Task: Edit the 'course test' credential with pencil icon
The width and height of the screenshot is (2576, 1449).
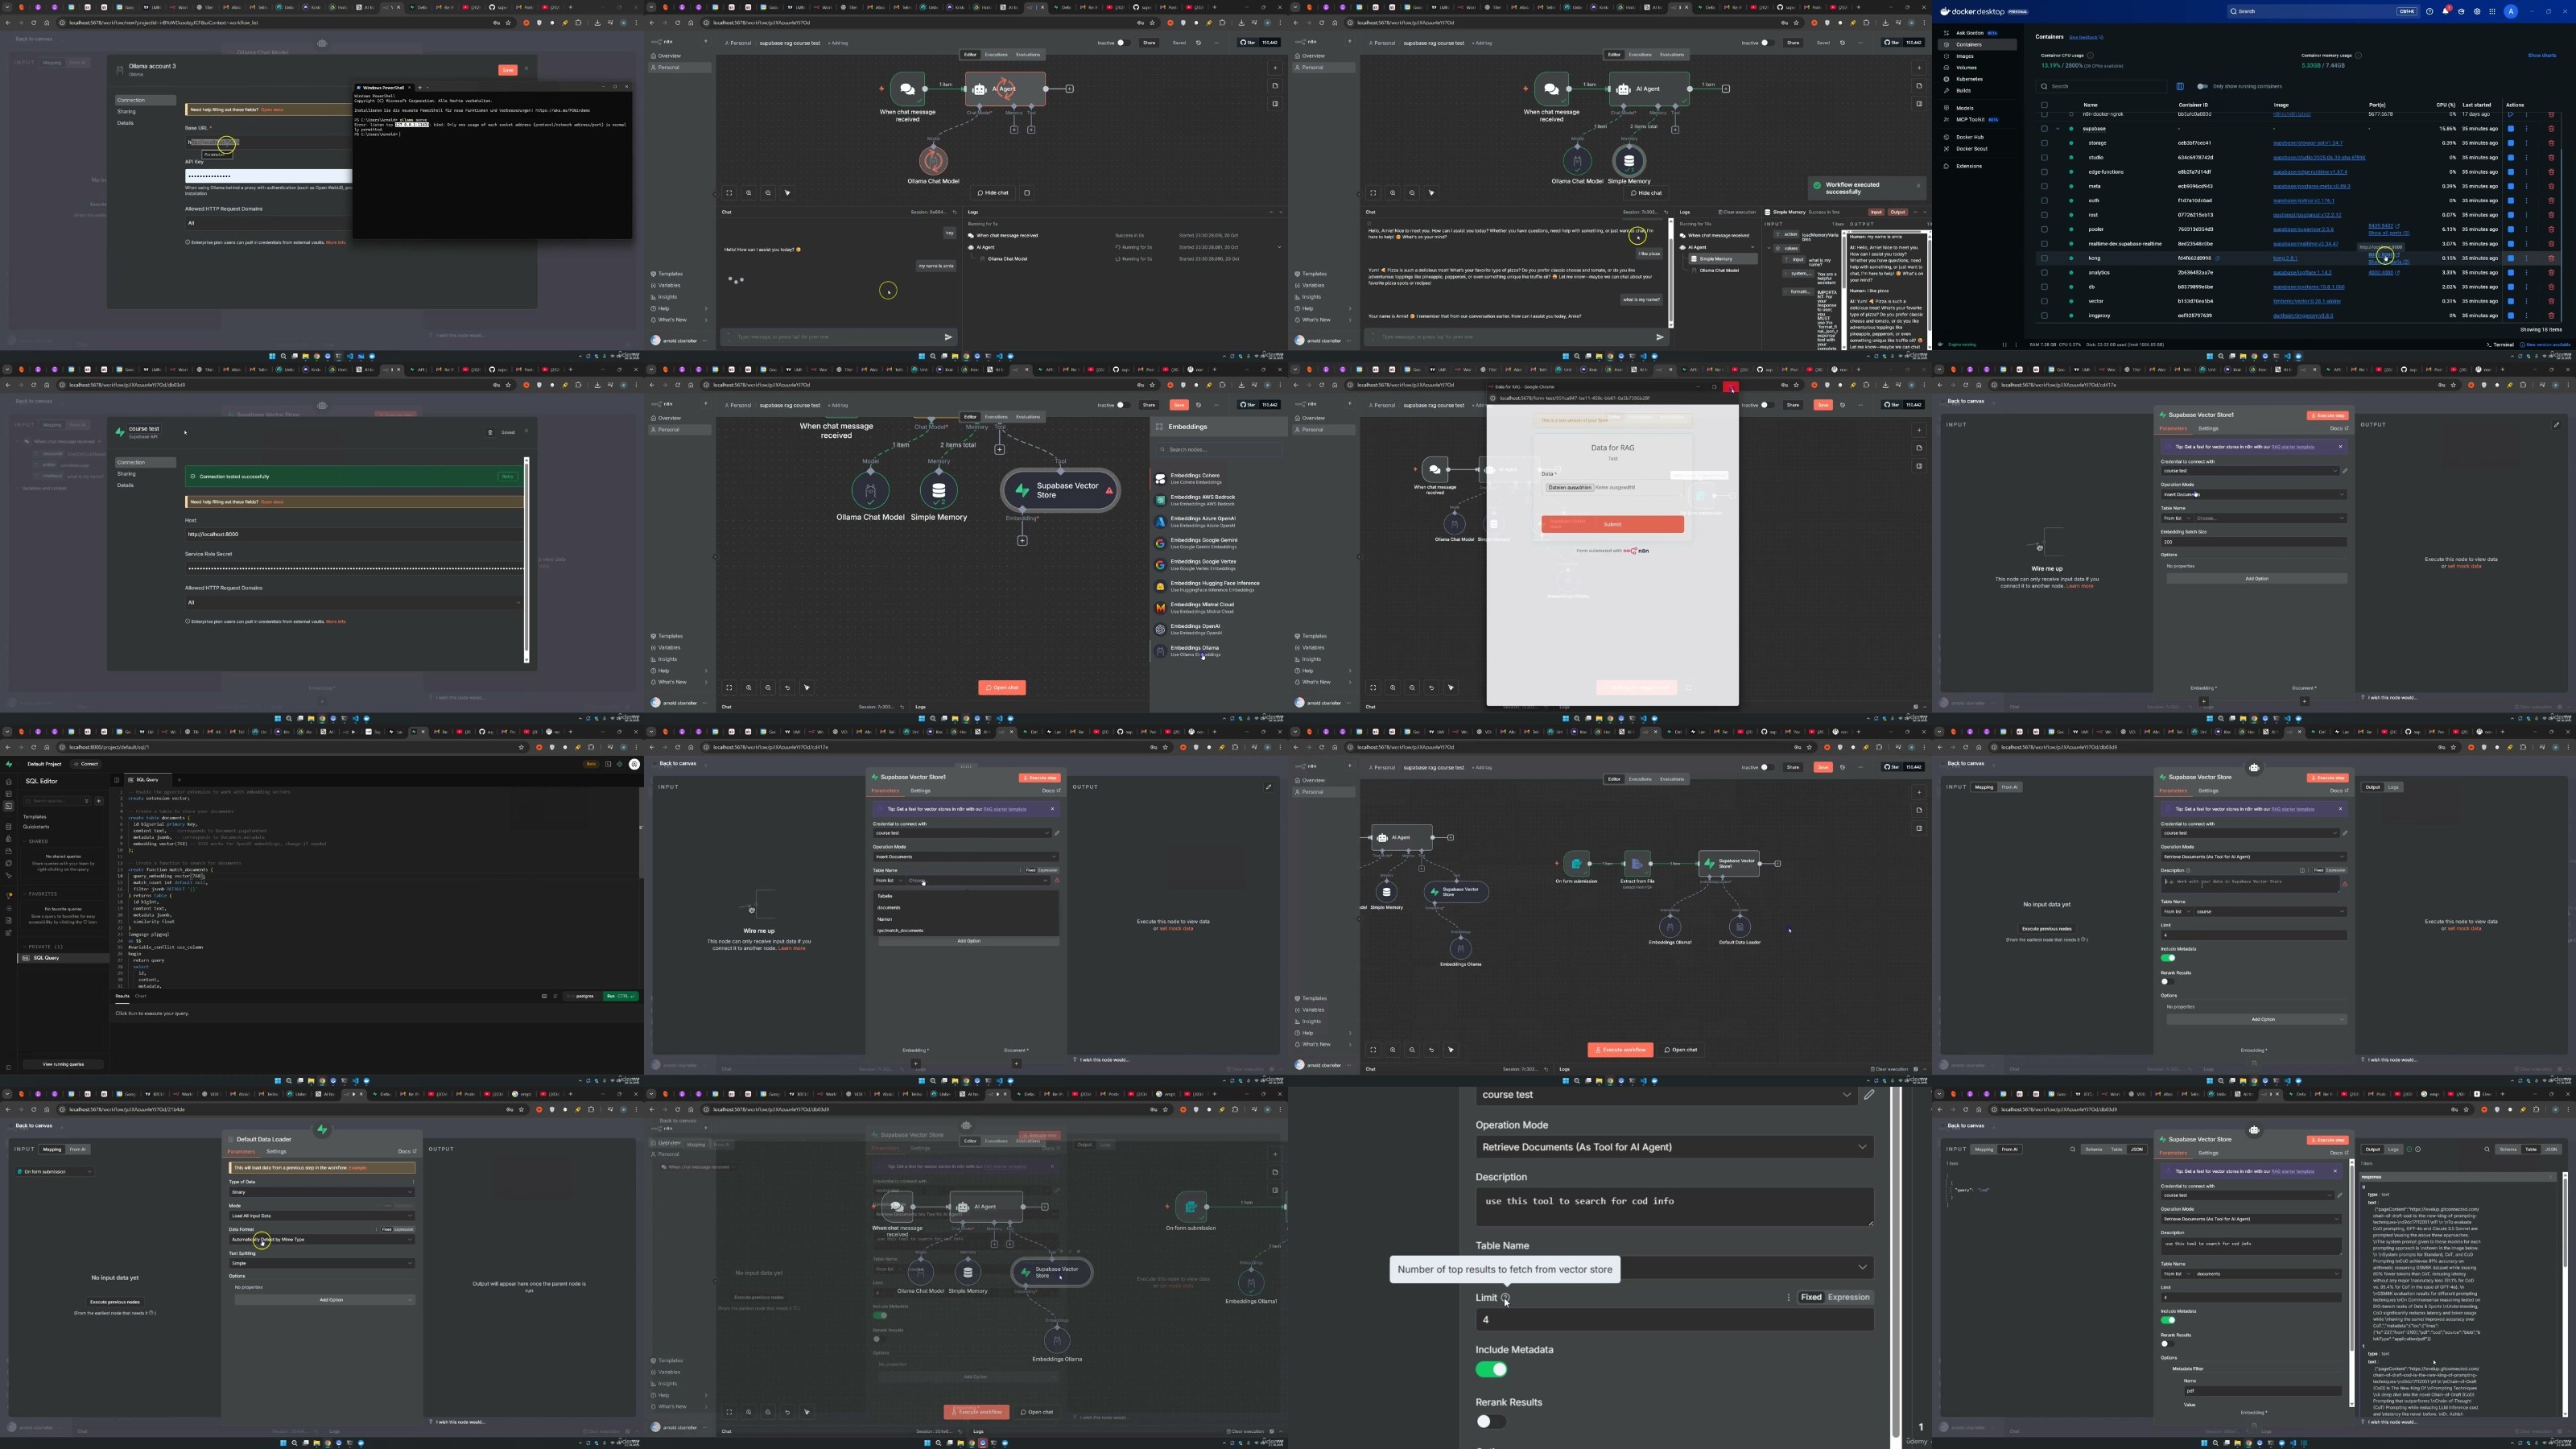Action: click(1869, 1095)
